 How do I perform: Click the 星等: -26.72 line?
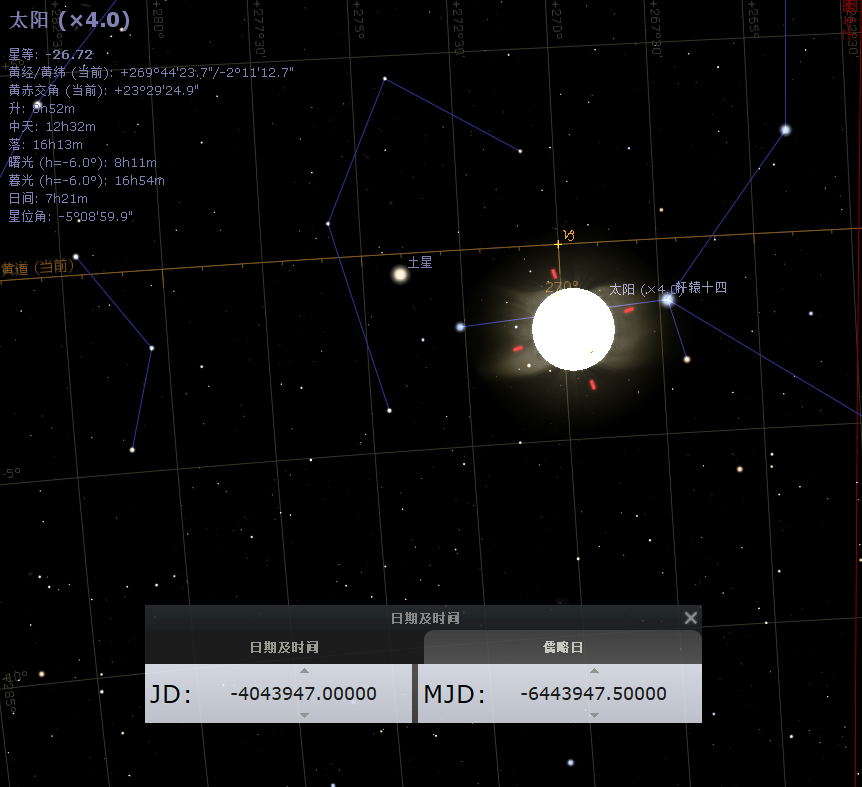click(51, 54)
